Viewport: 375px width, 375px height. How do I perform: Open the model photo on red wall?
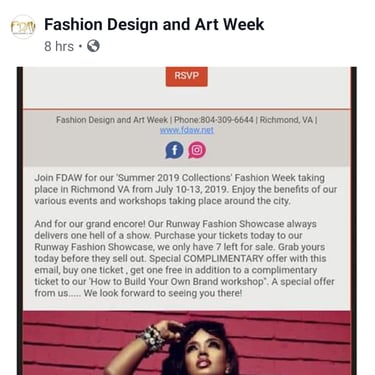coord(187,343)
